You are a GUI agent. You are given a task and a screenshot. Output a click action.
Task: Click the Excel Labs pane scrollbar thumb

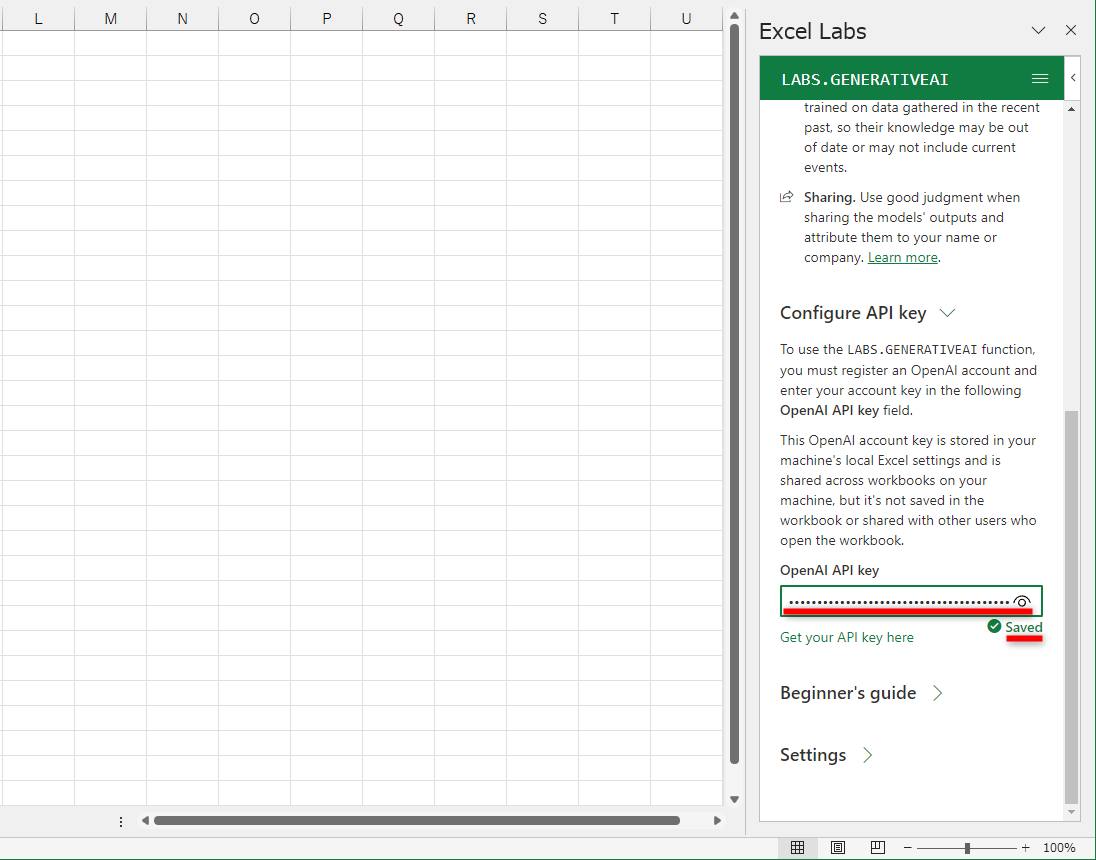pyautogui.click(x=1071, y=607)
